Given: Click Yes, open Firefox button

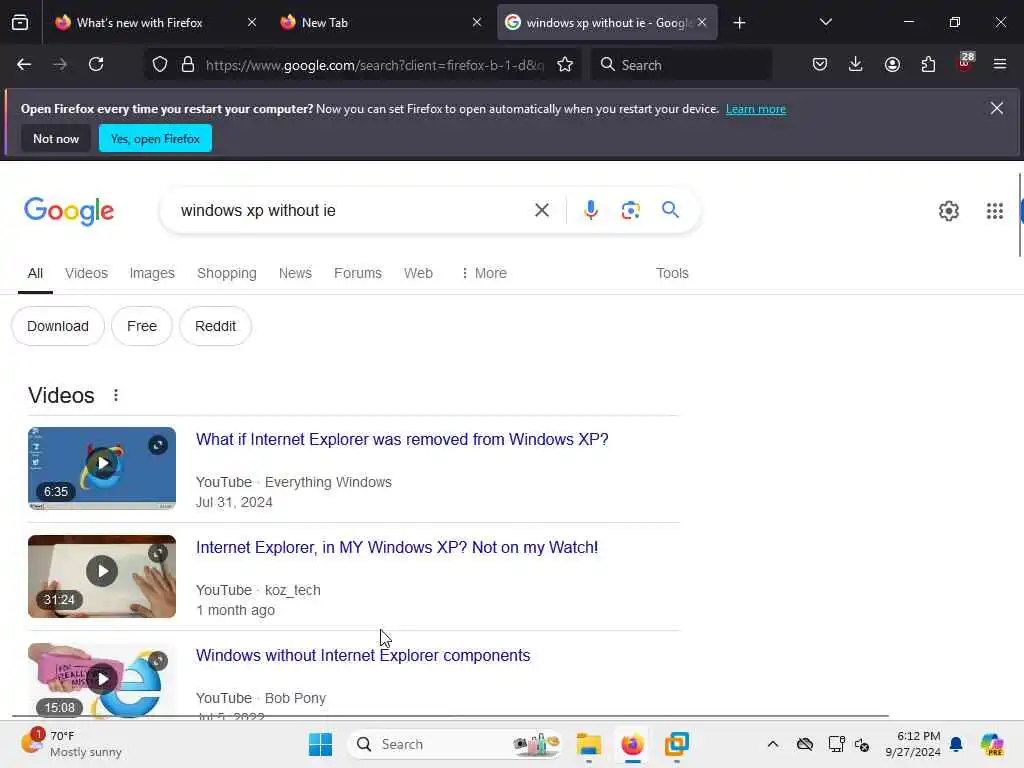Looking at the screenshot, I should pyautogui.click(x=155, y=138).
